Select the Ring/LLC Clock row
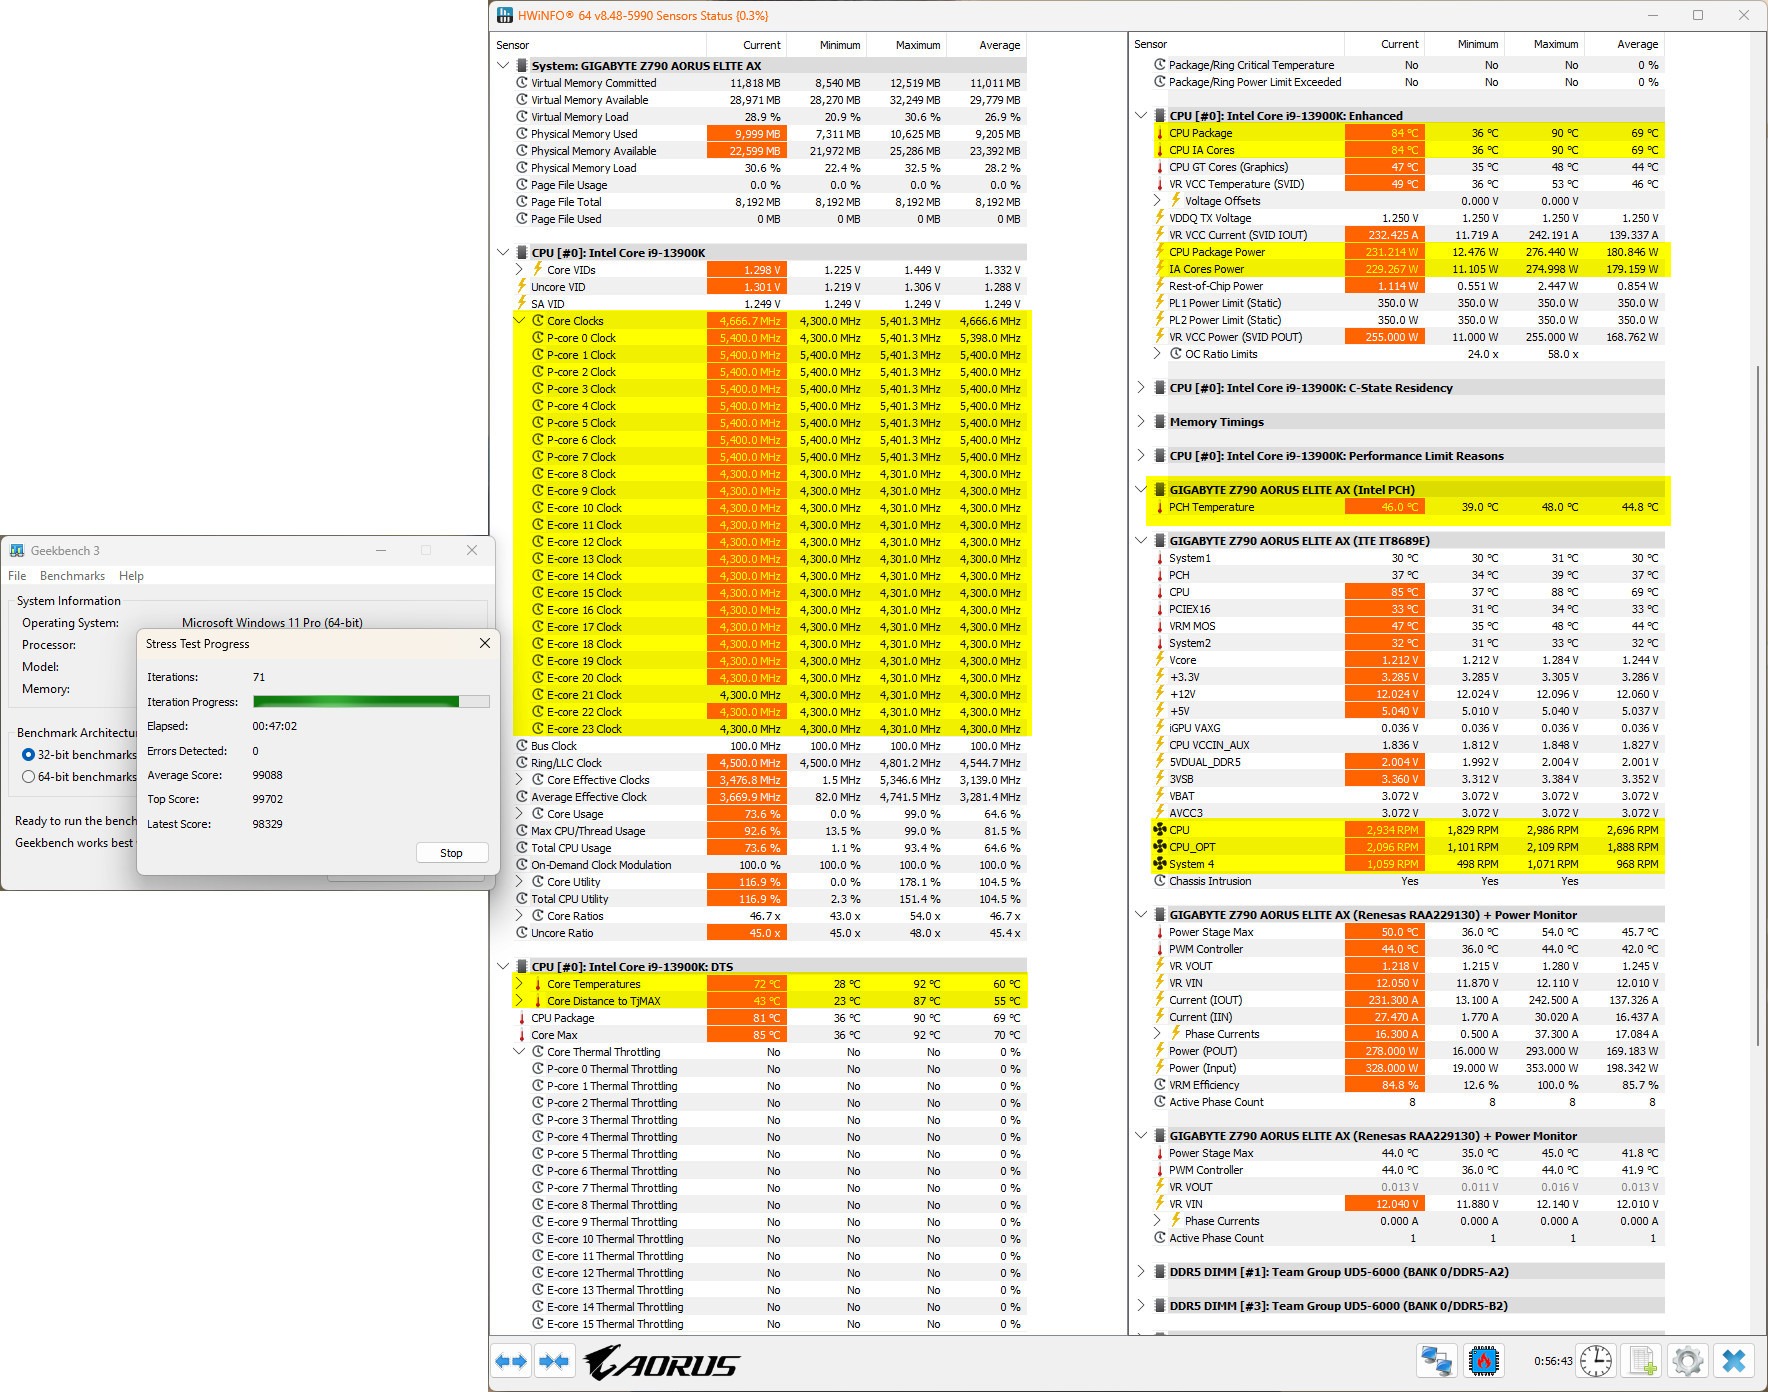 [769, 763]
